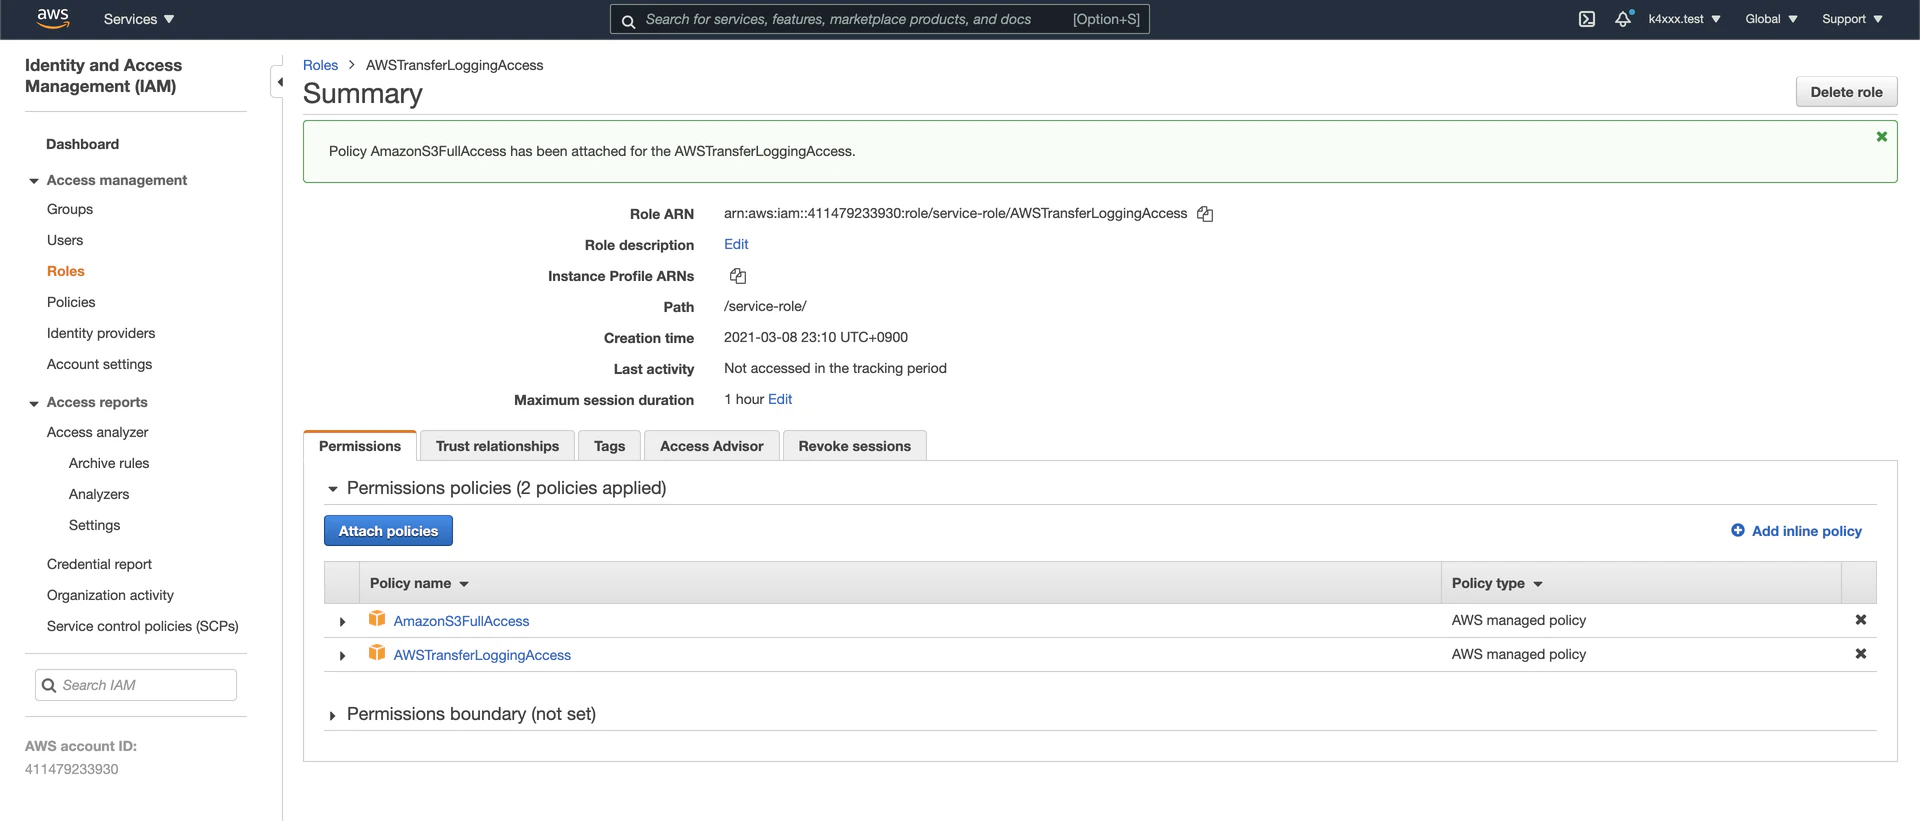Click the Roles breadcrumb link

point(320,65)
